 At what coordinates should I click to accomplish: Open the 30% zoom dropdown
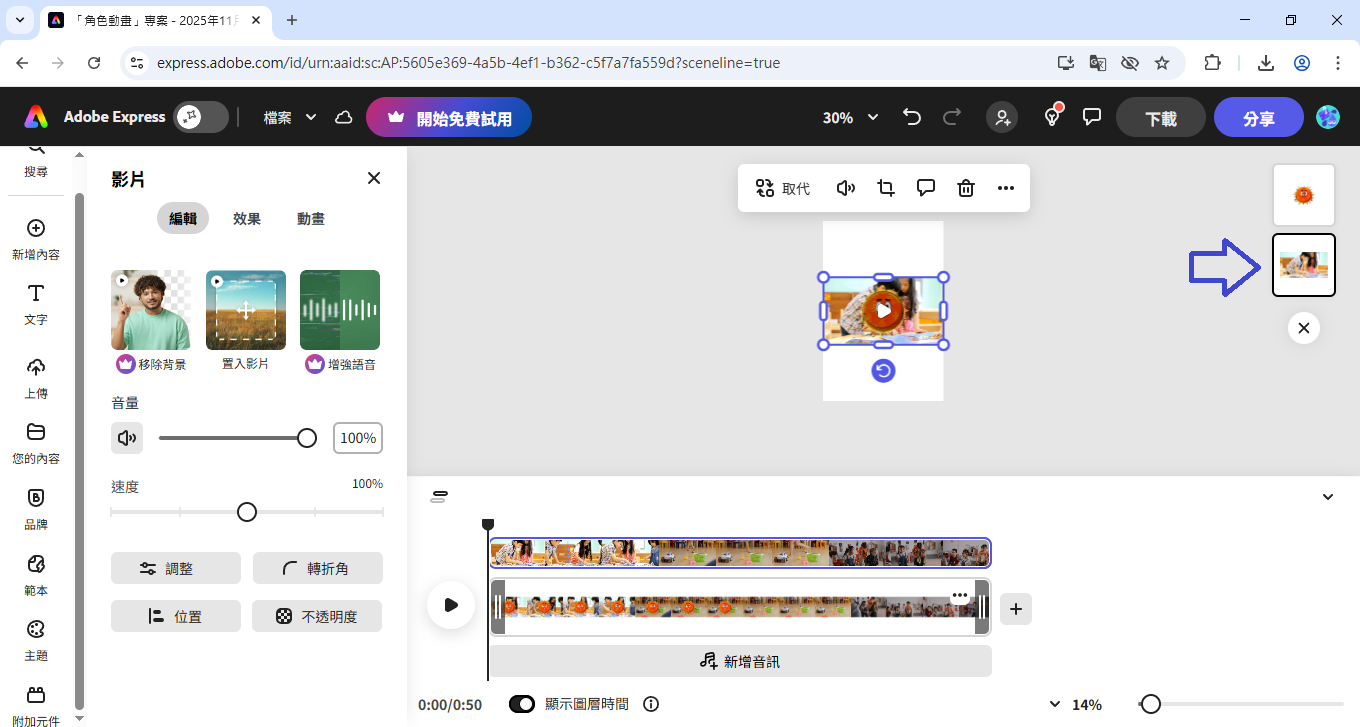[x=850, y=117]
